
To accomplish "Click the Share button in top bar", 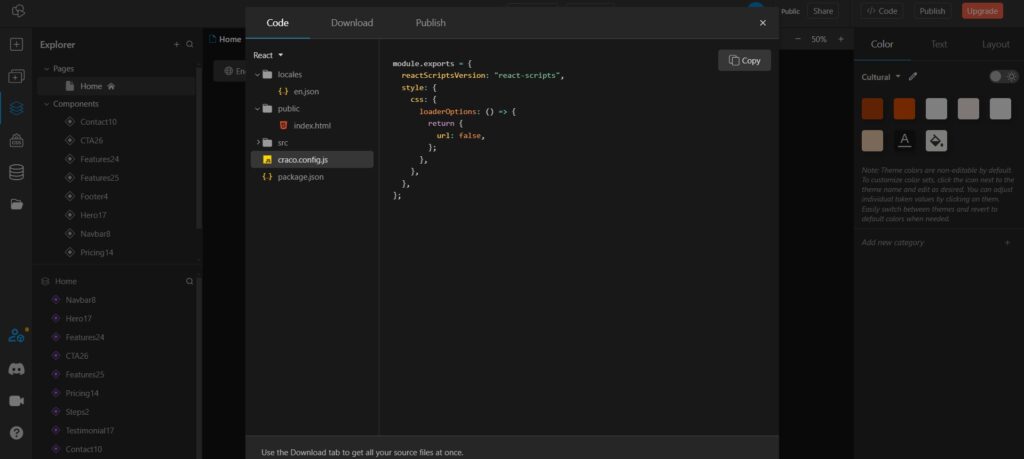I will (823, 11).
